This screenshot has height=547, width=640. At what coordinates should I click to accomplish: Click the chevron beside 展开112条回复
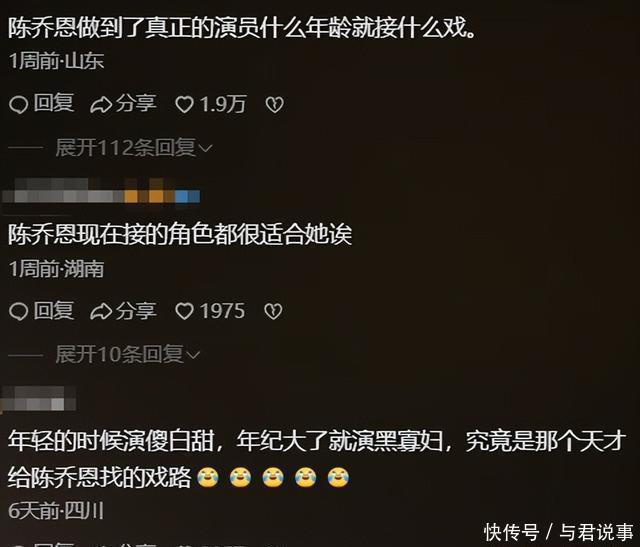205,149
